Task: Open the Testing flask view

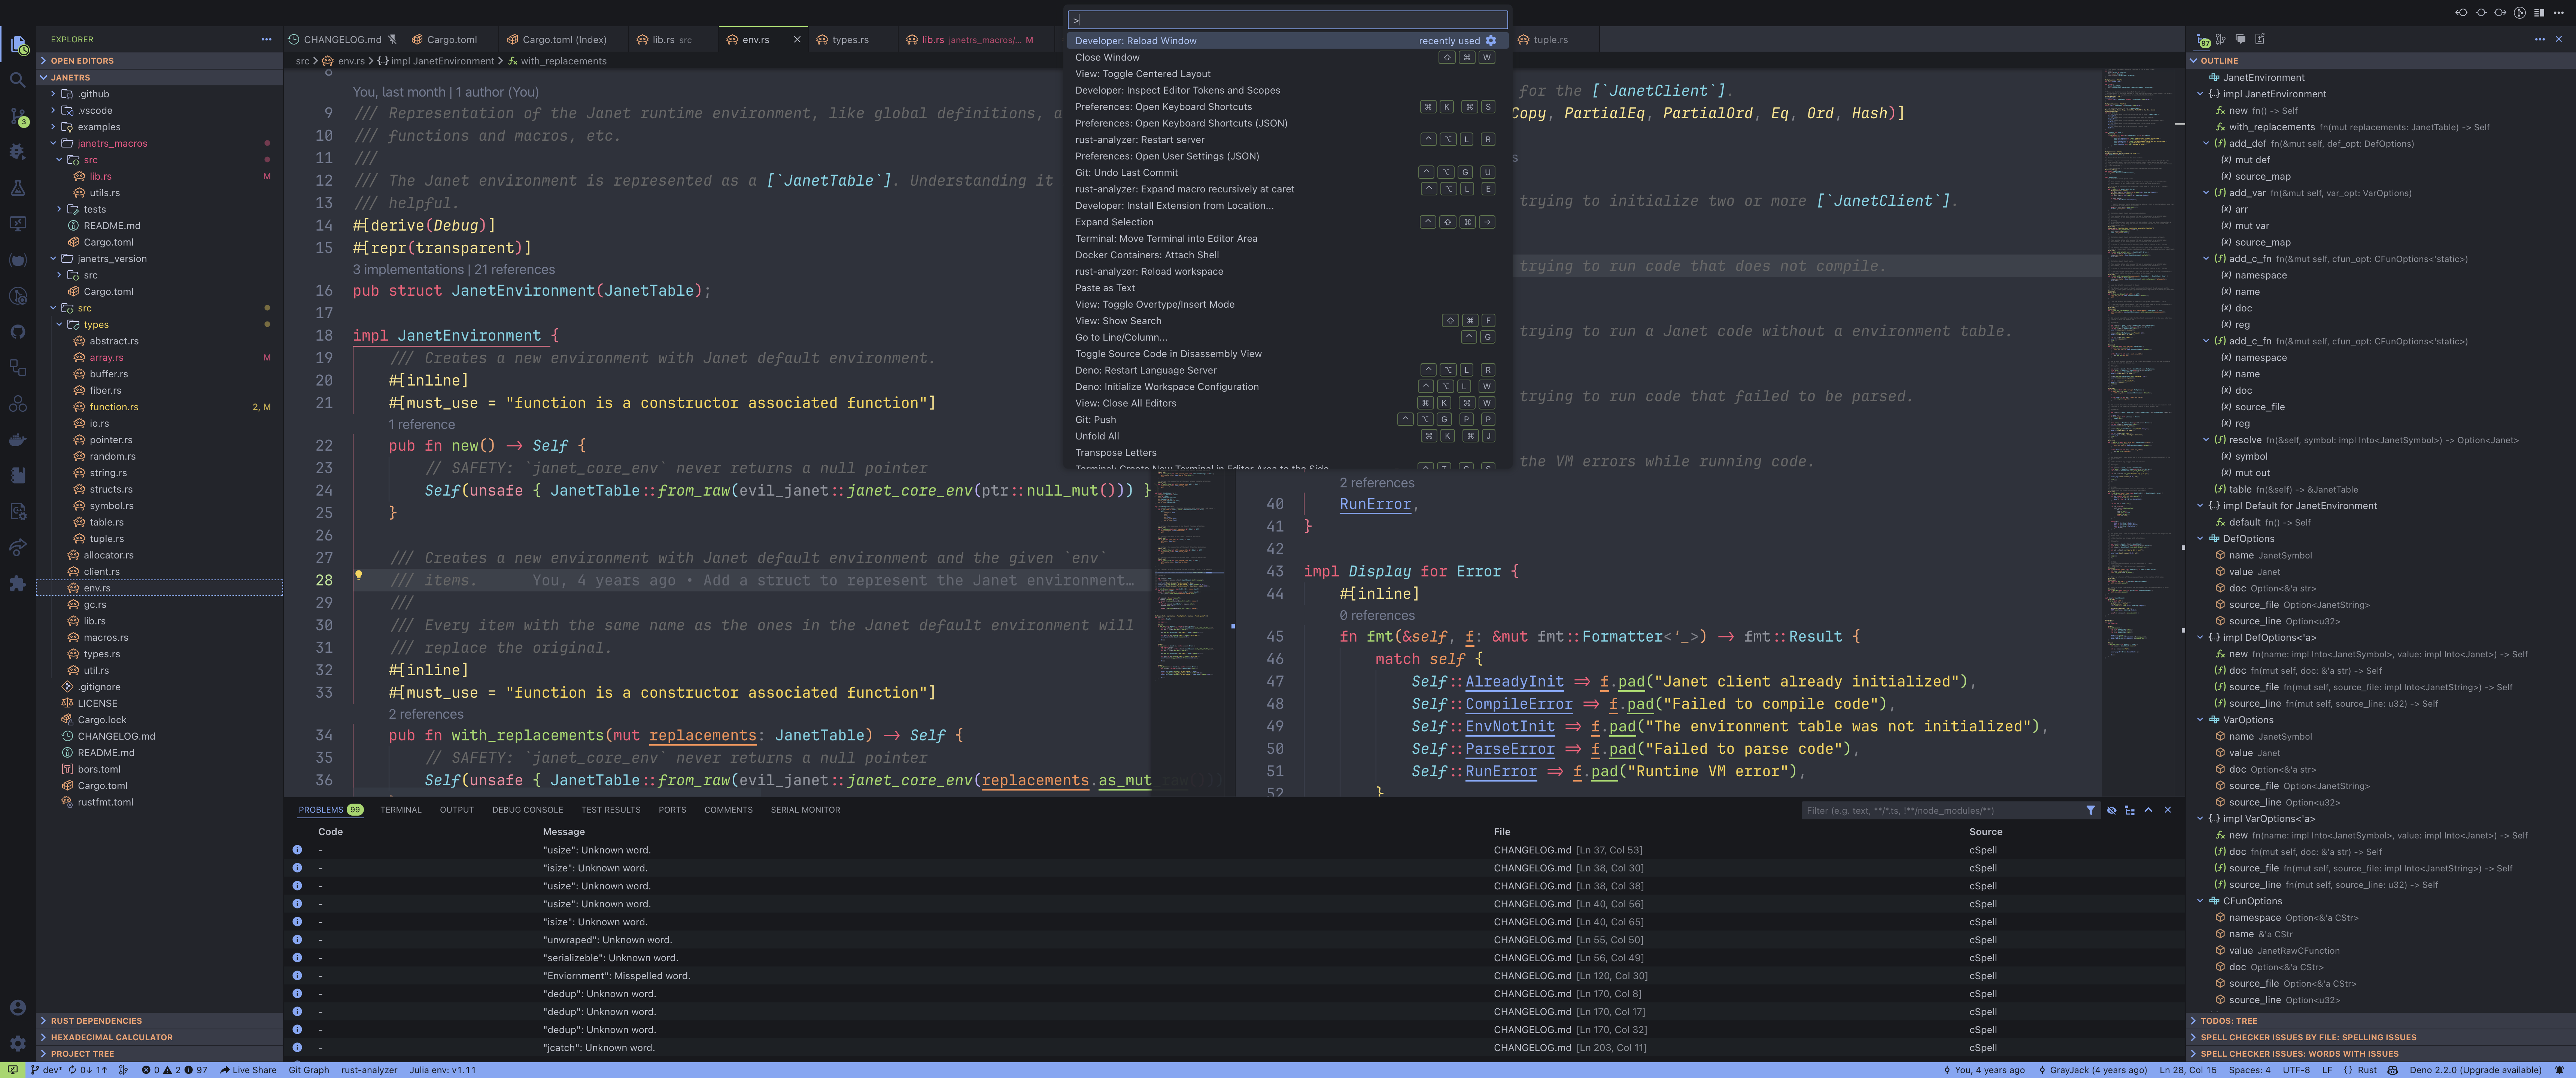Action: click(17, 188)
